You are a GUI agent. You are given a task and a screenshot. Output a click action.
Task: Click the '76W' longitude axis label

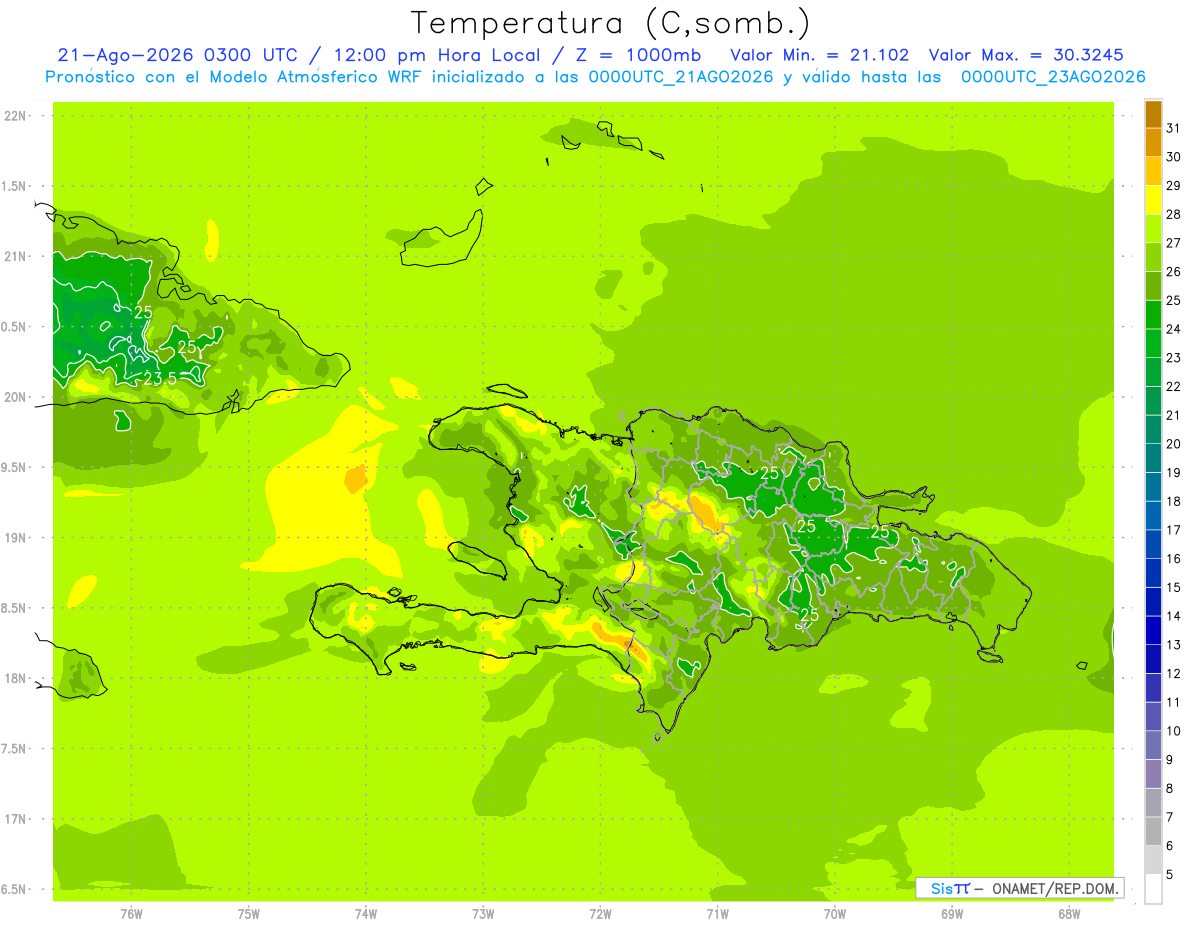(131, 914)
